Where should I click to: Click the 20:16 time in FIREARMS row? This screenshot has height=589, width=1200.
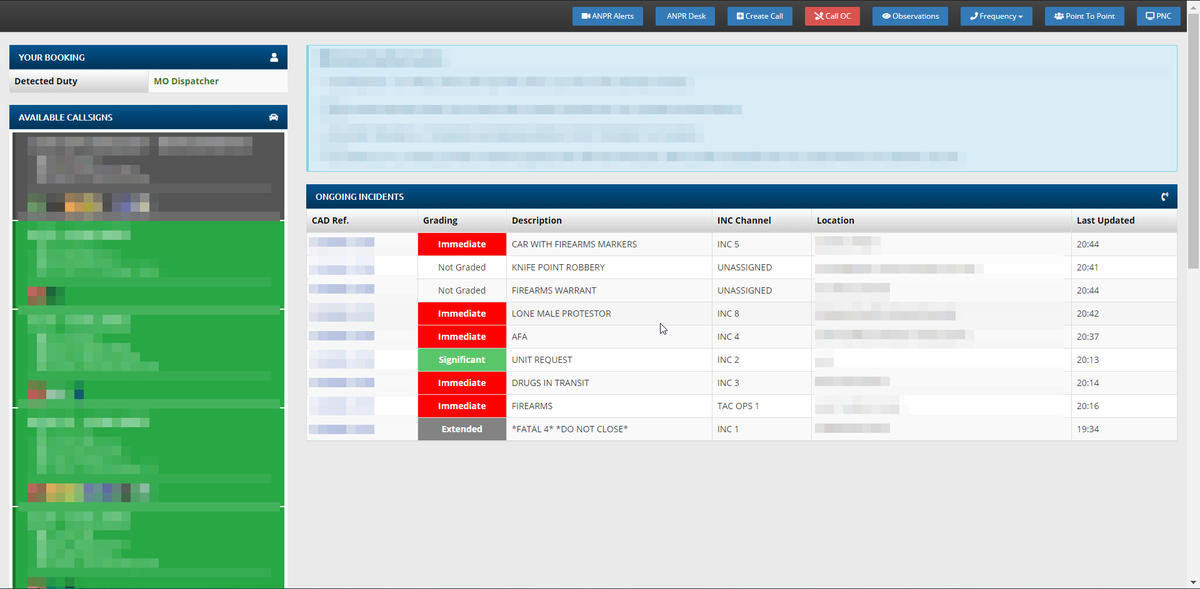click(1087, 406)
